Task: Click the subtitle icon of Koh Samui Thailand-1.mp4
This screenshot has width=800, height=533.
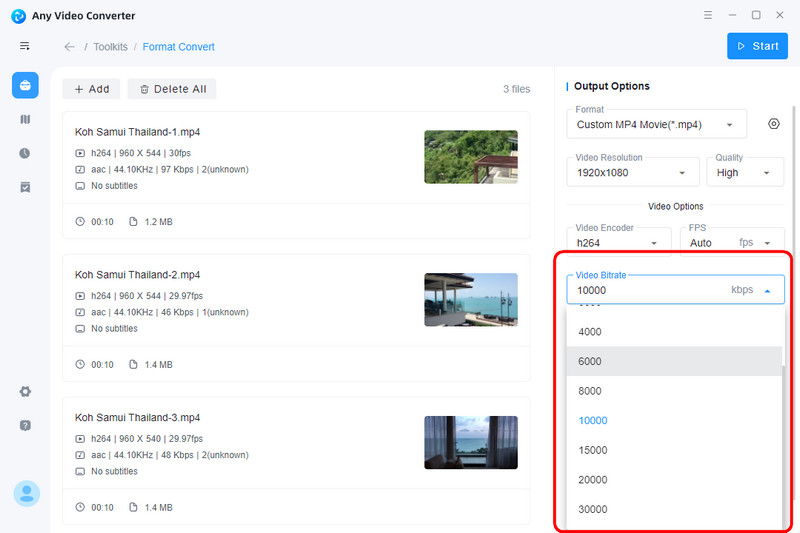Action: [x=80, y=186]
